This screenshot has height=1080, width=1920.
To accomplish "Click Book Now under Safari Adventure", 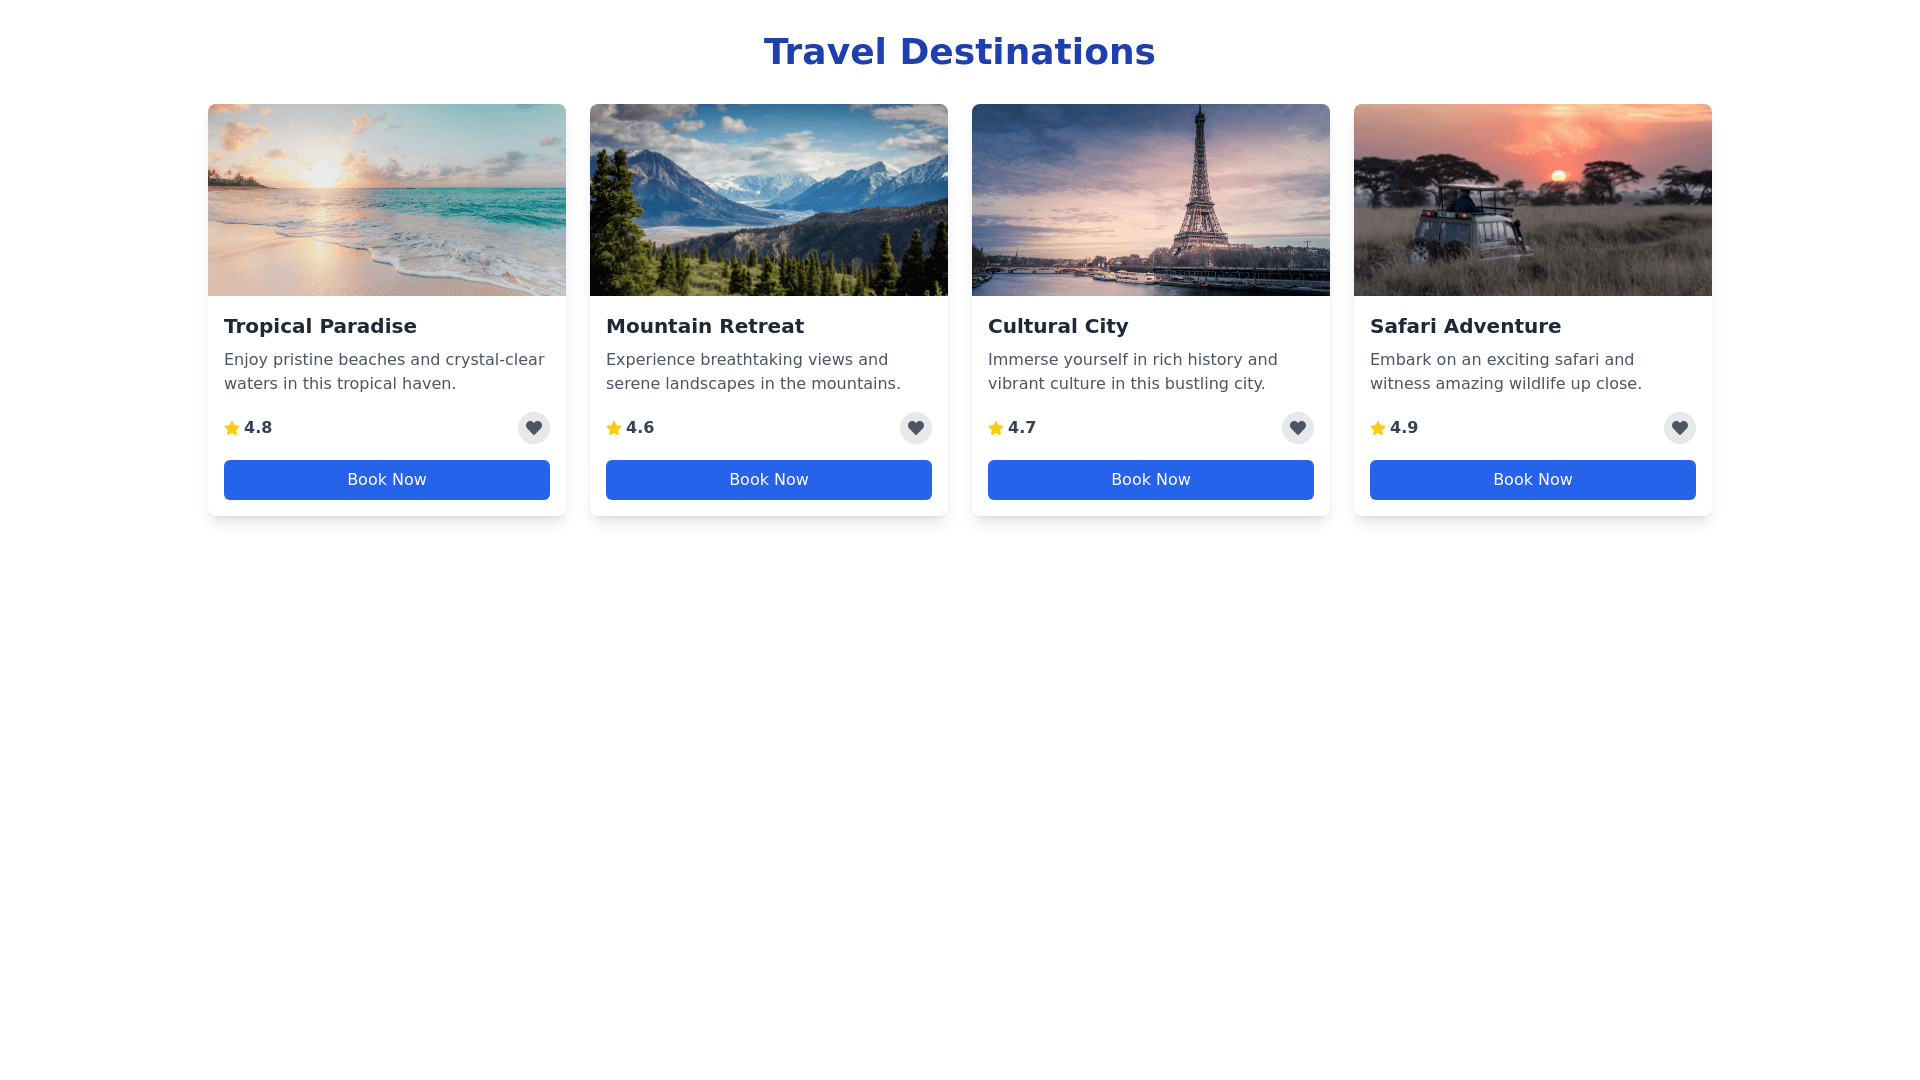I will 1533,480.
